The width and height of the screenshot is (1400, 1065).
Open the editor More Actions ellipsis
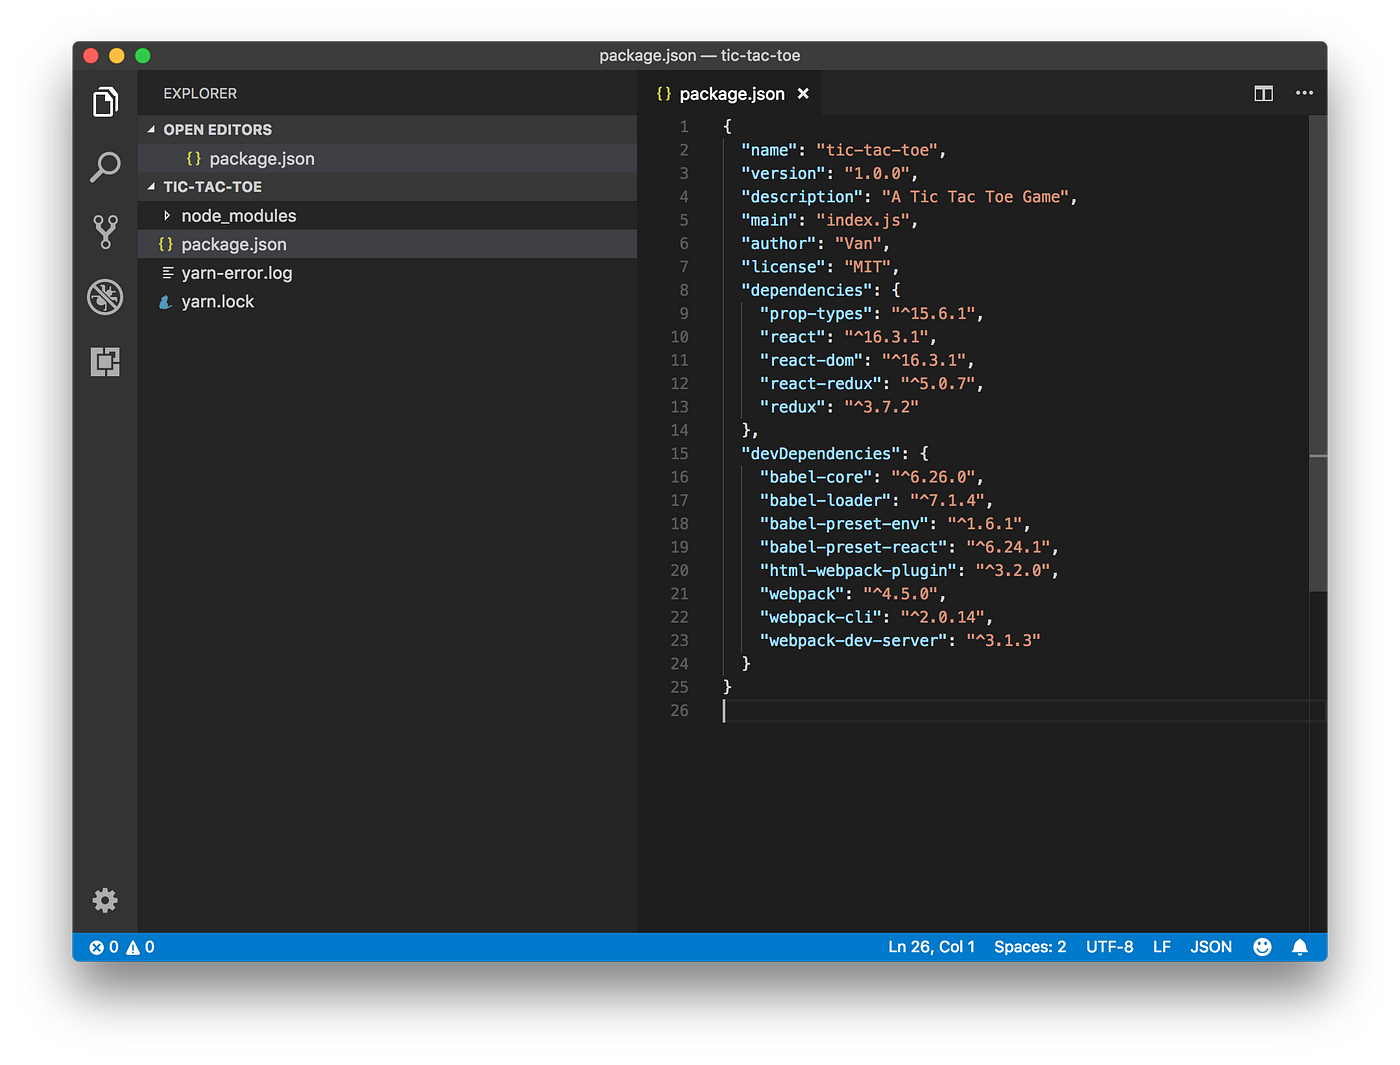click(1304, 93)
